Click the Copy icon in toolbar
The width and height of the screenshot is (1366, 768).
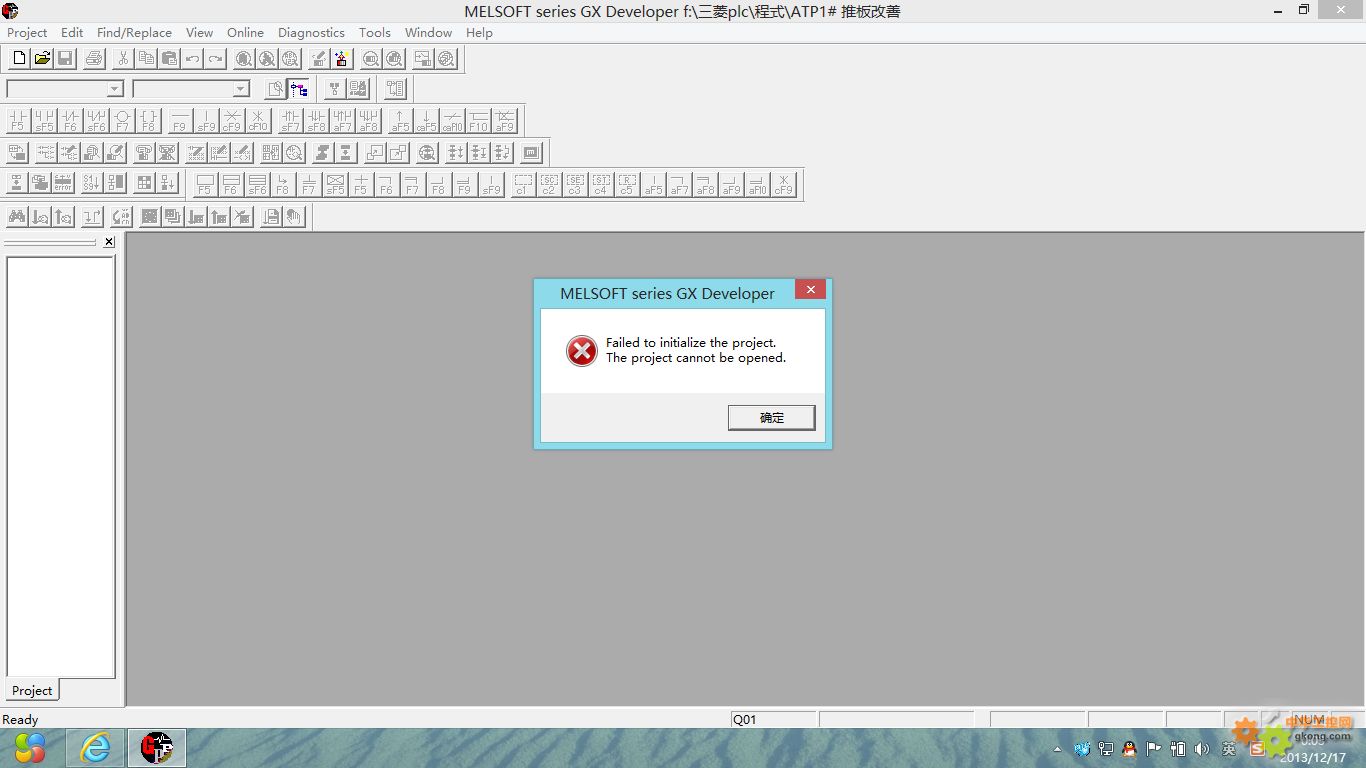pyautogui.click(x=146, y=59)
